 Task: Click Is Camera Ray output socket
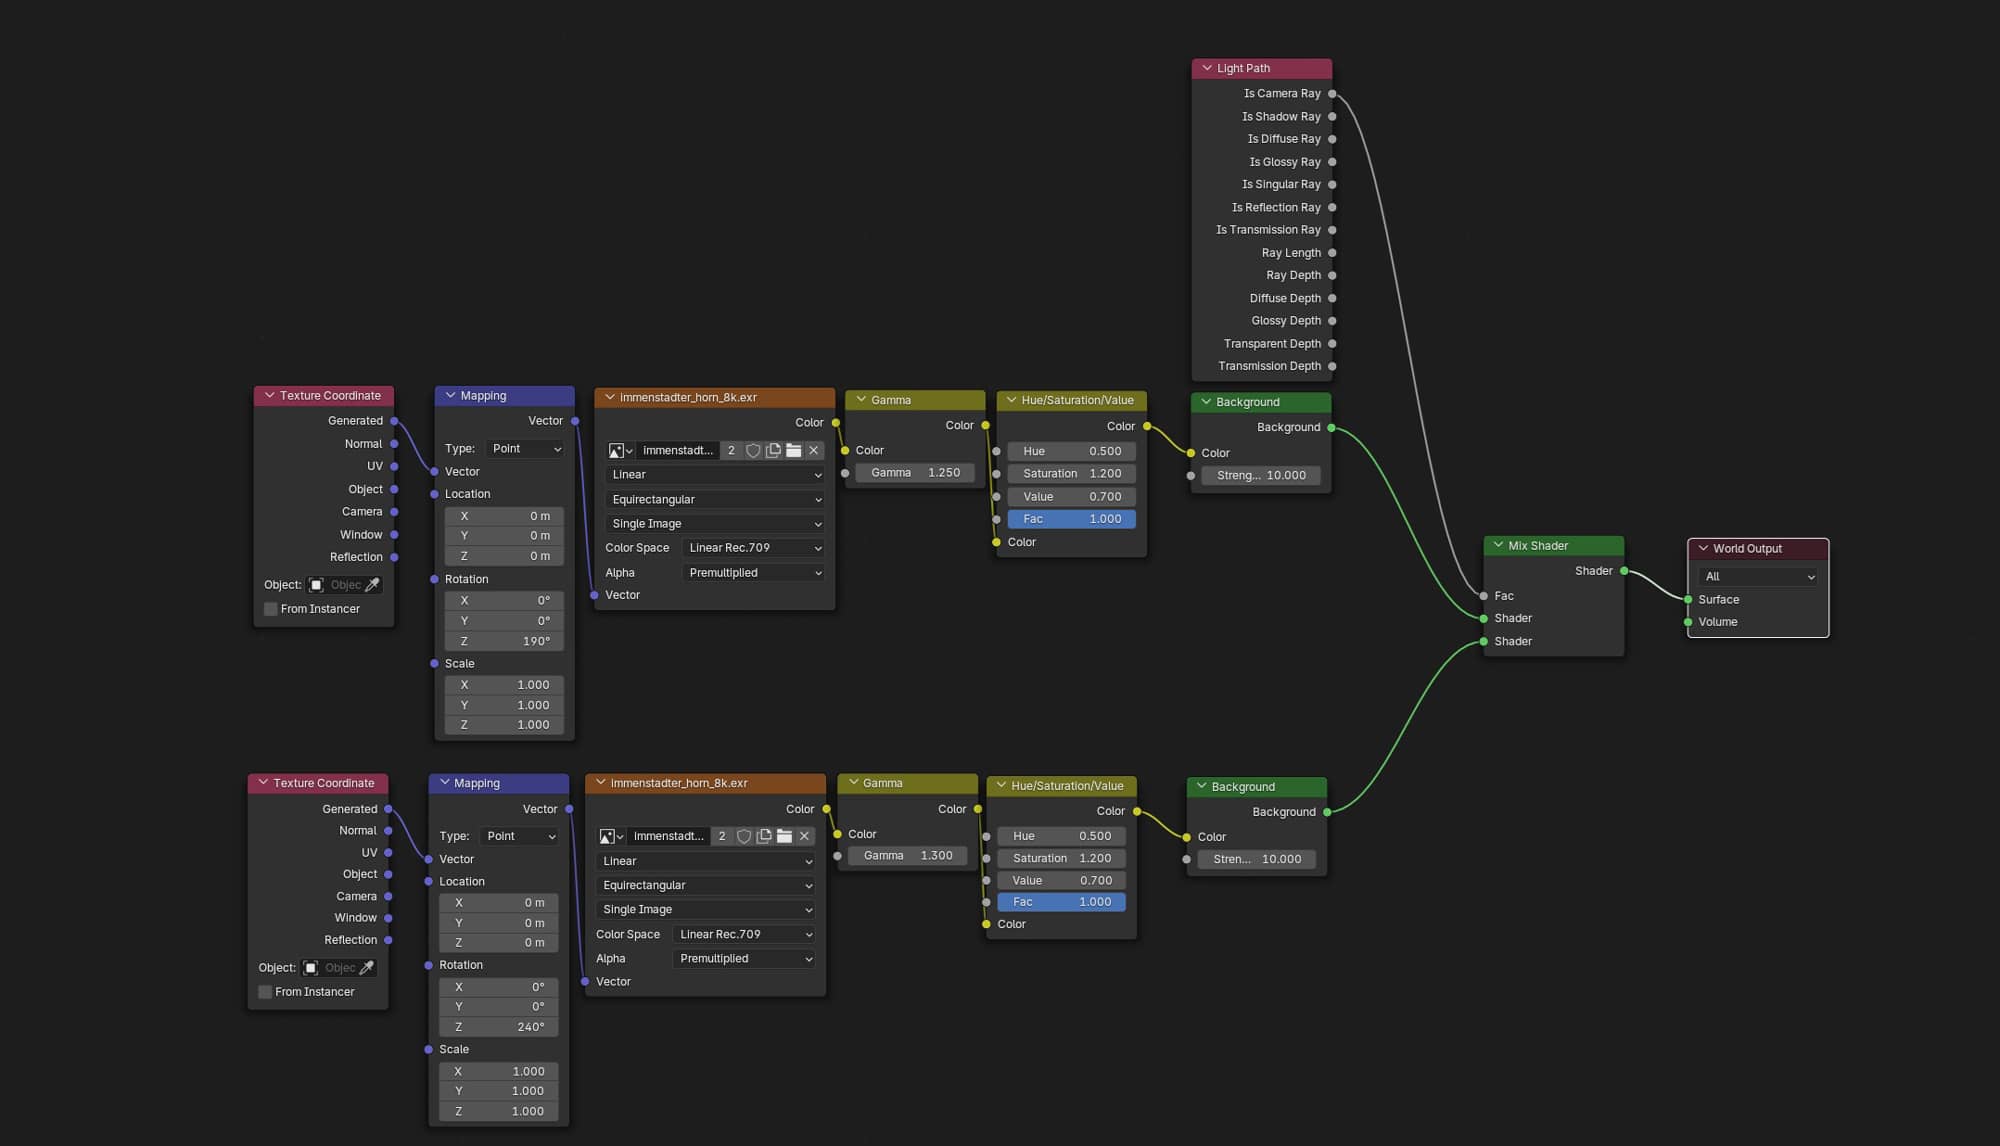(1332, 94)
